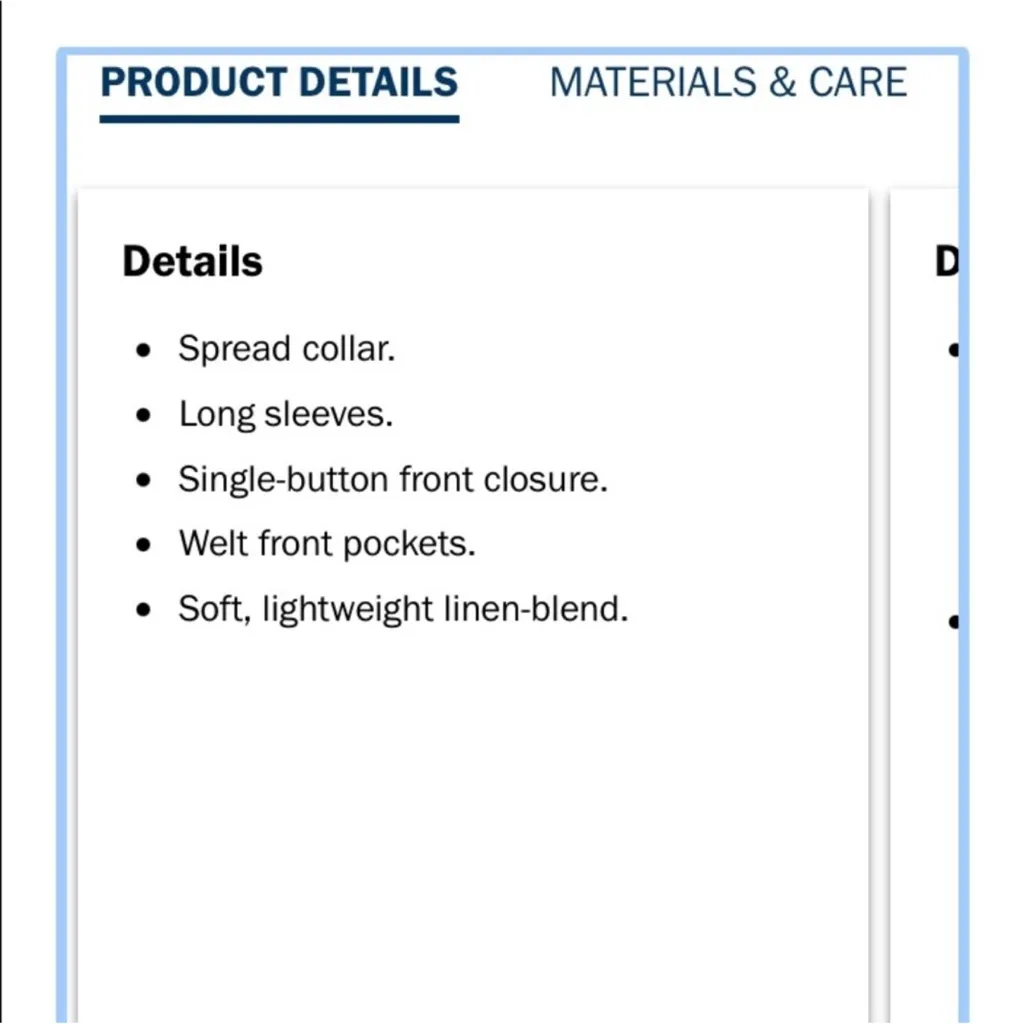The width and height of the screenshot is (1024, 1024).
Task: Click the "Long sleeves." list item
Action: [x=286, y=414]
